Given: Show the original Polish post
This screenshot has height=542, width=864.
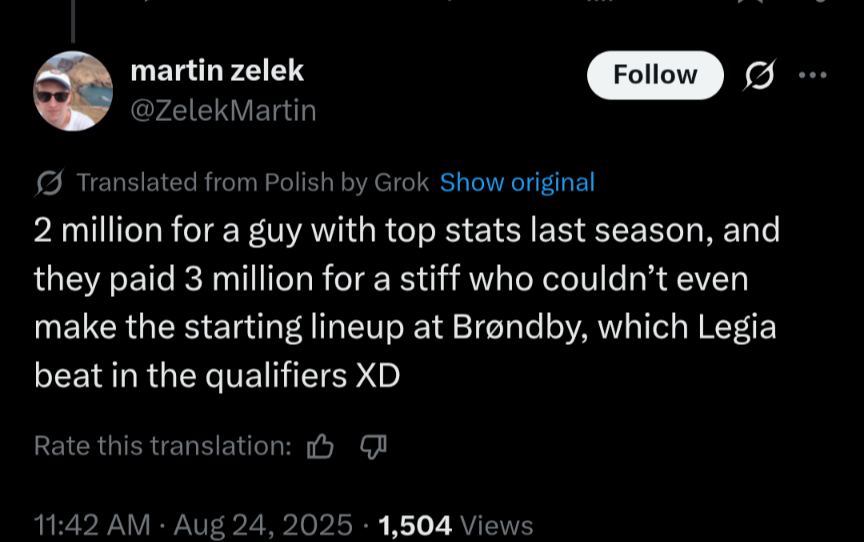Looking at the screenshot, I should tap(517, 182).
